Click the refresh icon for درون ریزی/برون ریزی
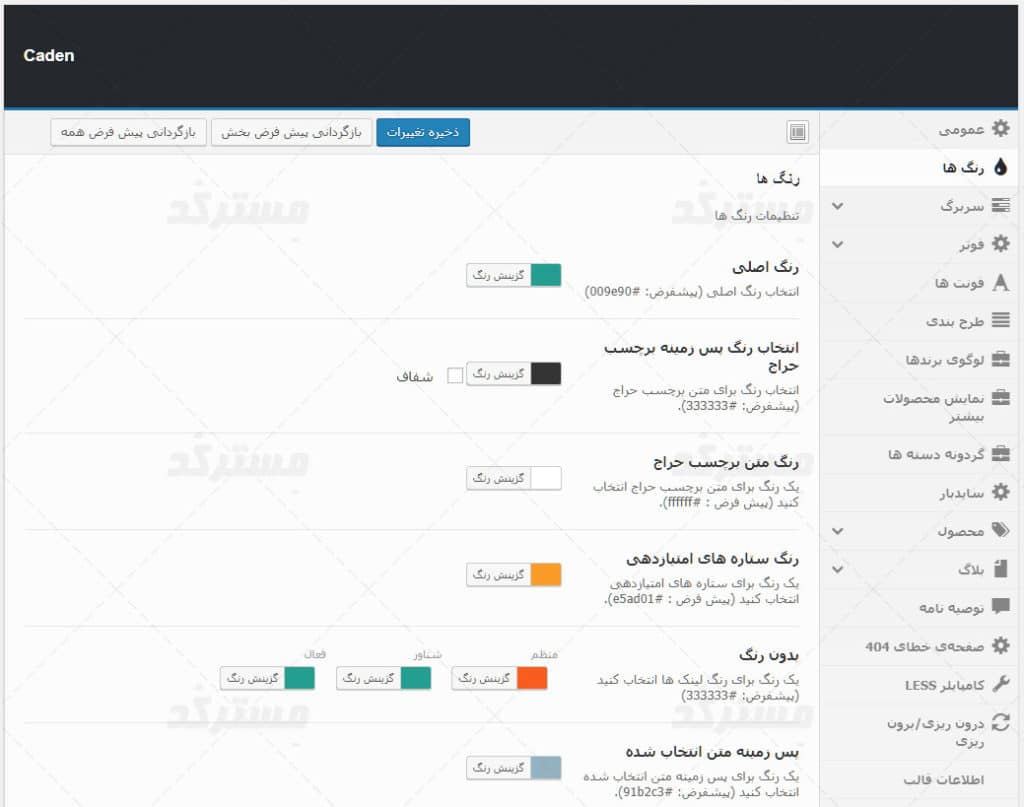1024x807 pixels. (x=1000, y=723)
